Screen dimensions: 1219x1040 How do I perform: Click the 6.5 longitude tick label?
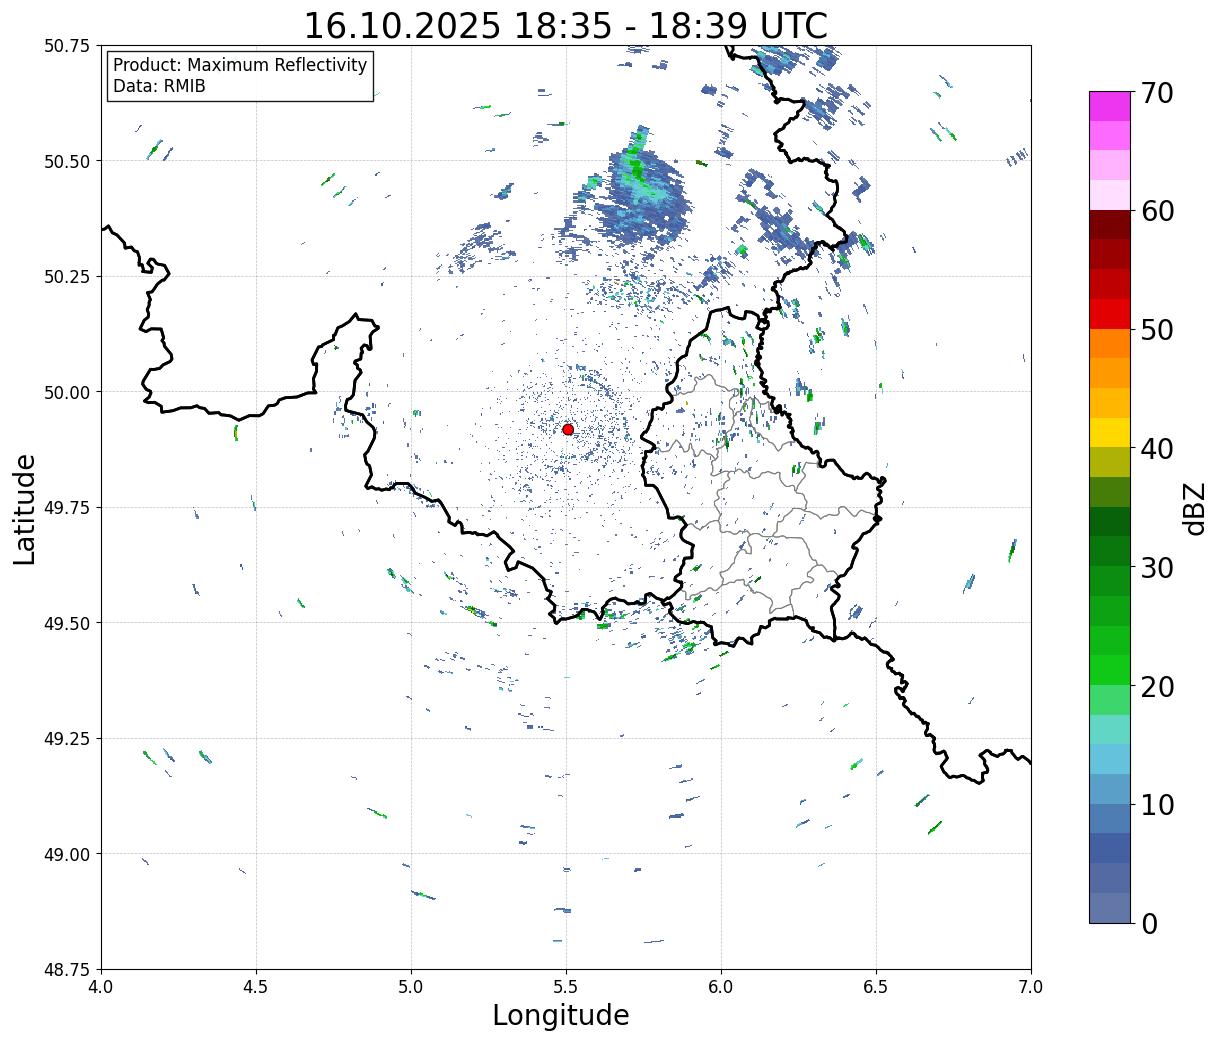click(876, 987)
